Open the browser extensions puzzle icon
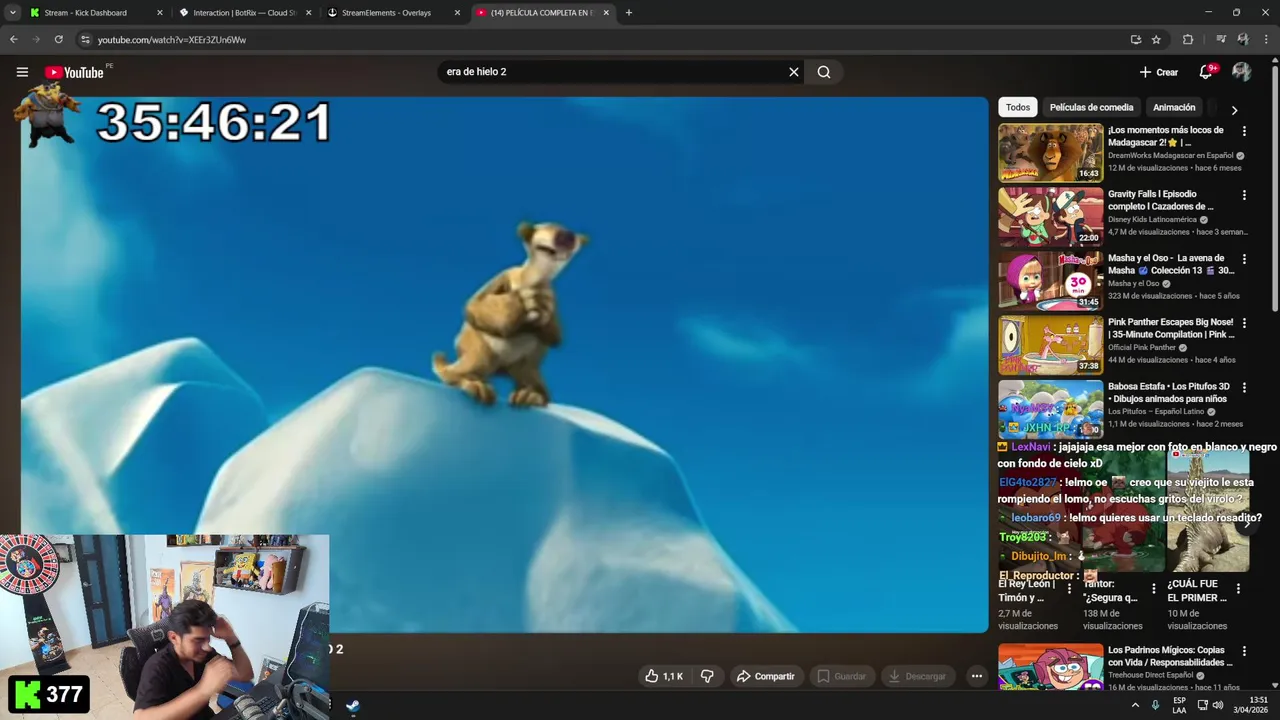The height and width of the screenshot is (720, 1280). (1188, 40)
